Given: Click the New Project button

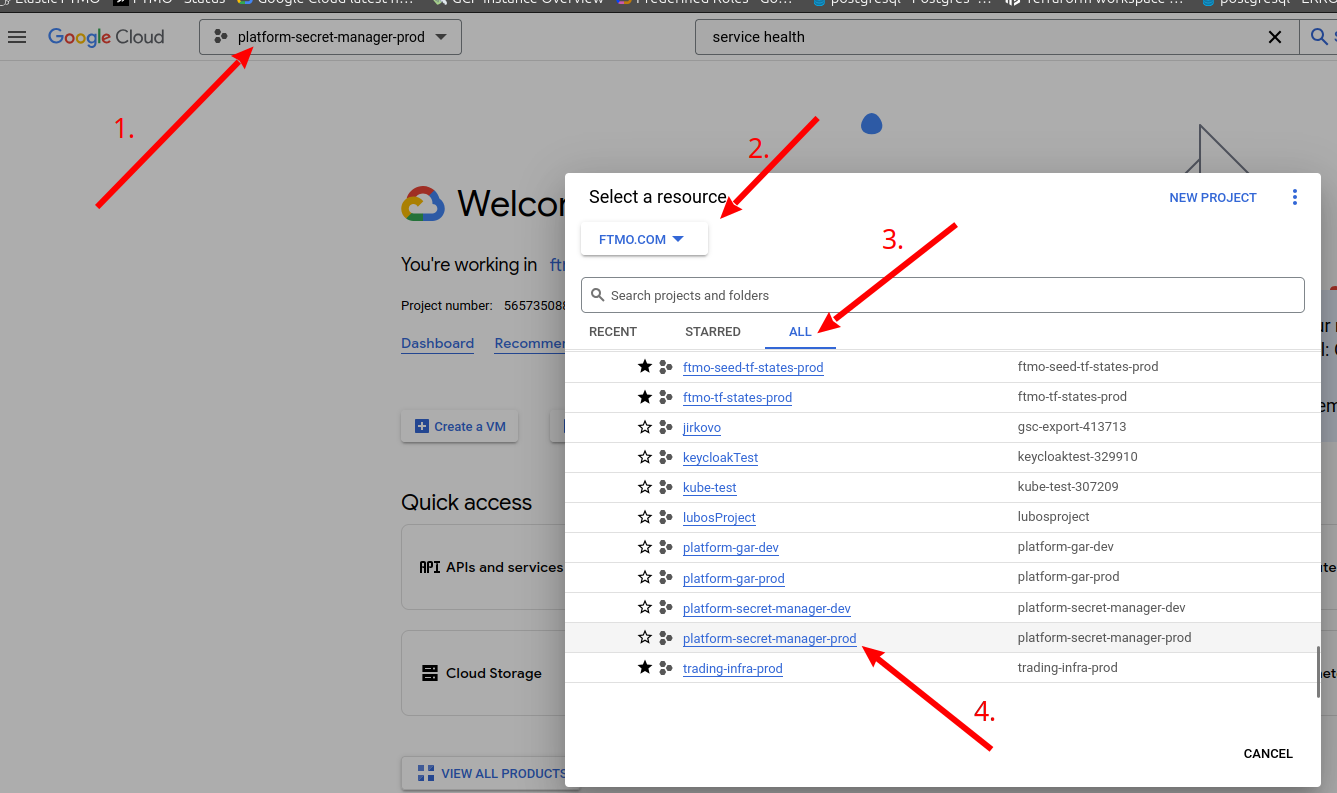Looking at the screenshot, I should coord(1212,198).
